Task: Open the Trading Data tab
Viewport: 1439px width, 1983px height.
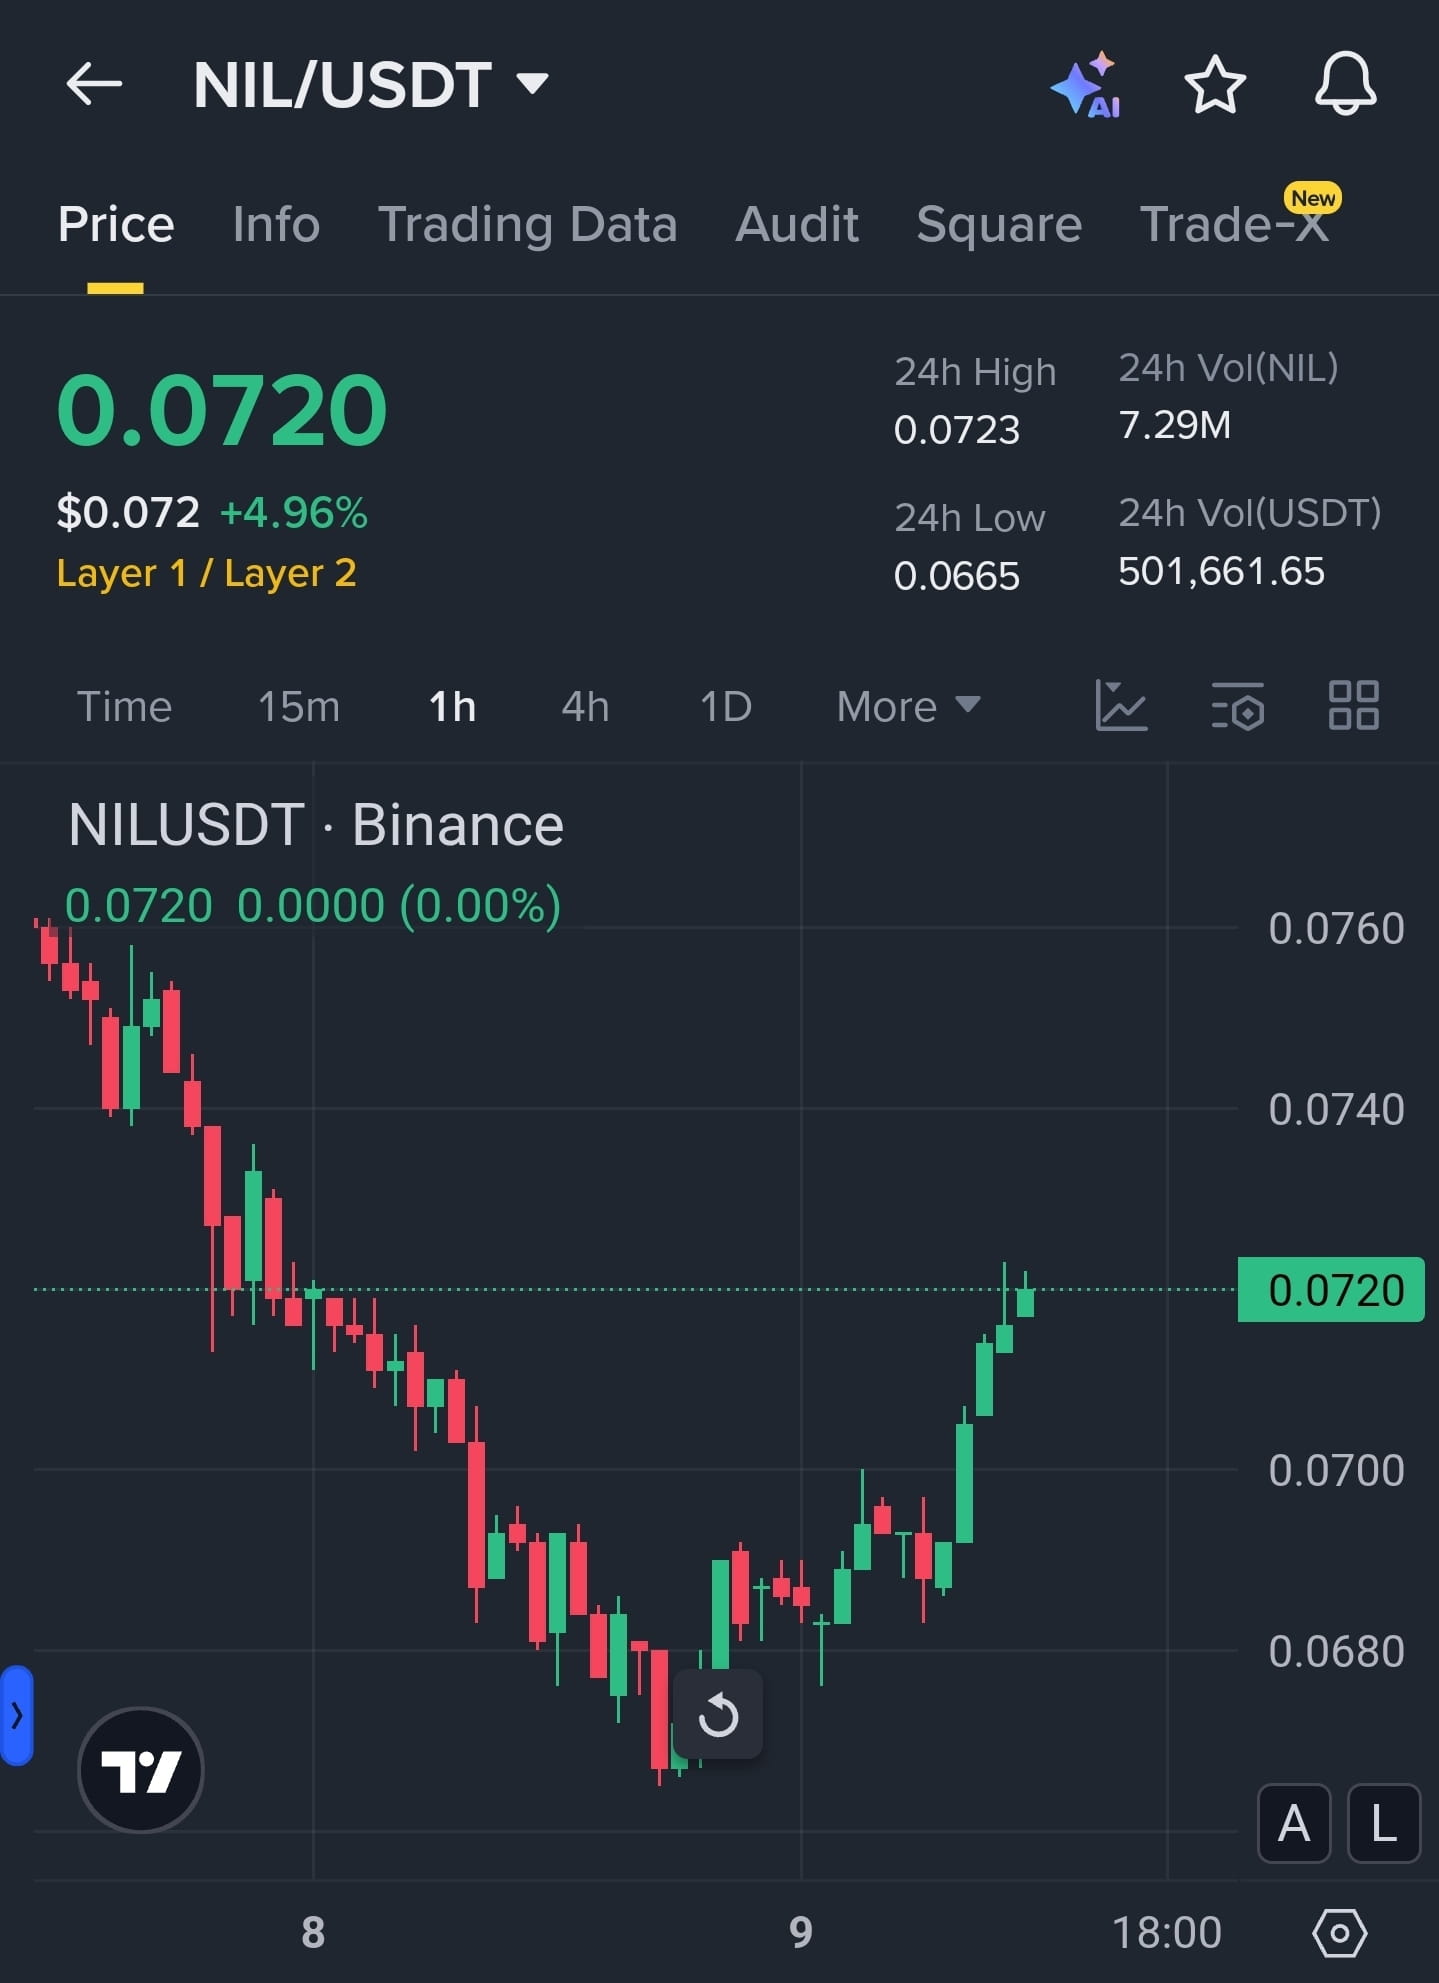Action: 528,224
